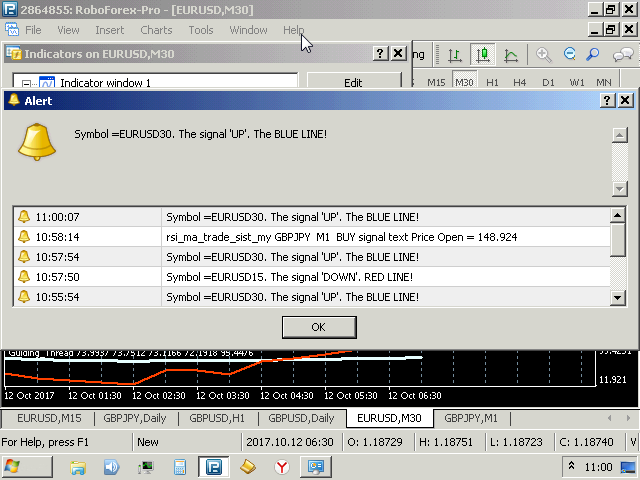Zoom in on the chart

544,55
